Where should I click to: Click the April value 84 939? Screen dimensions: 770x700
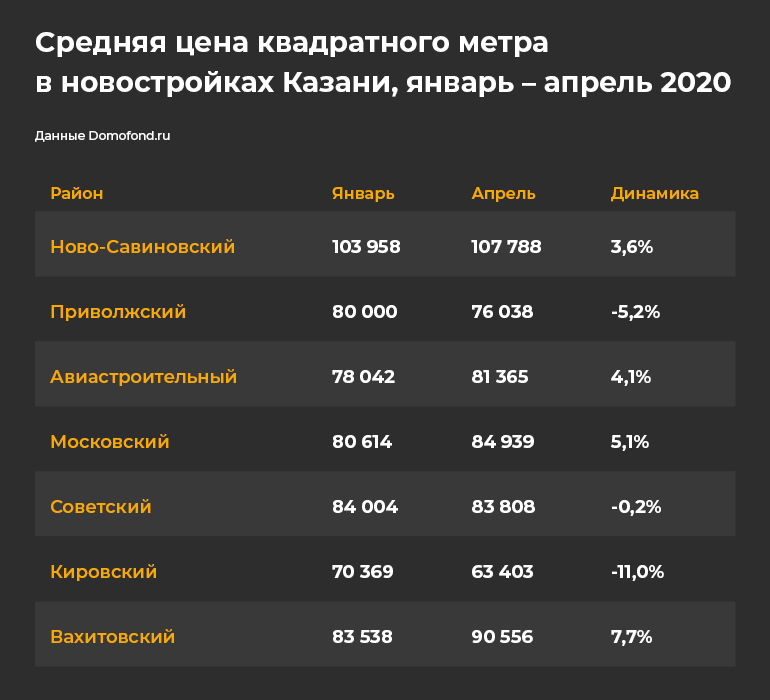[503, 442]
